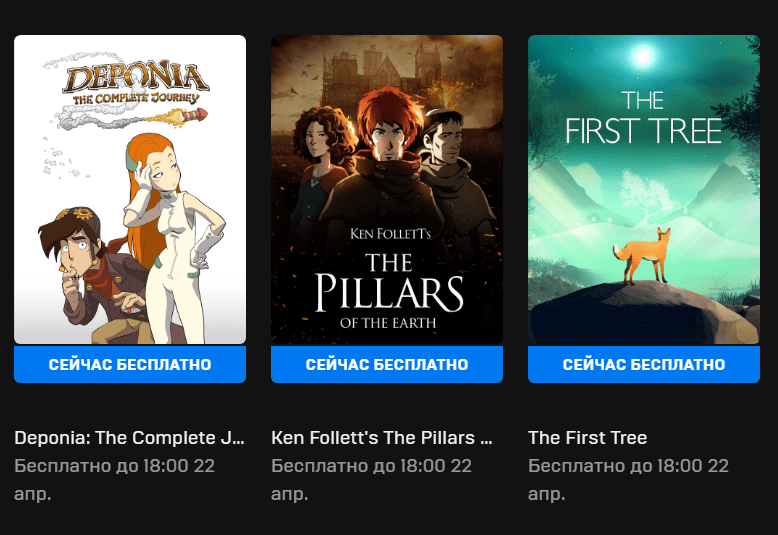Click 'THE PILLARS OF THE EARTH' cover text
This screenshot has width=778, height=535.
[389, 291]
